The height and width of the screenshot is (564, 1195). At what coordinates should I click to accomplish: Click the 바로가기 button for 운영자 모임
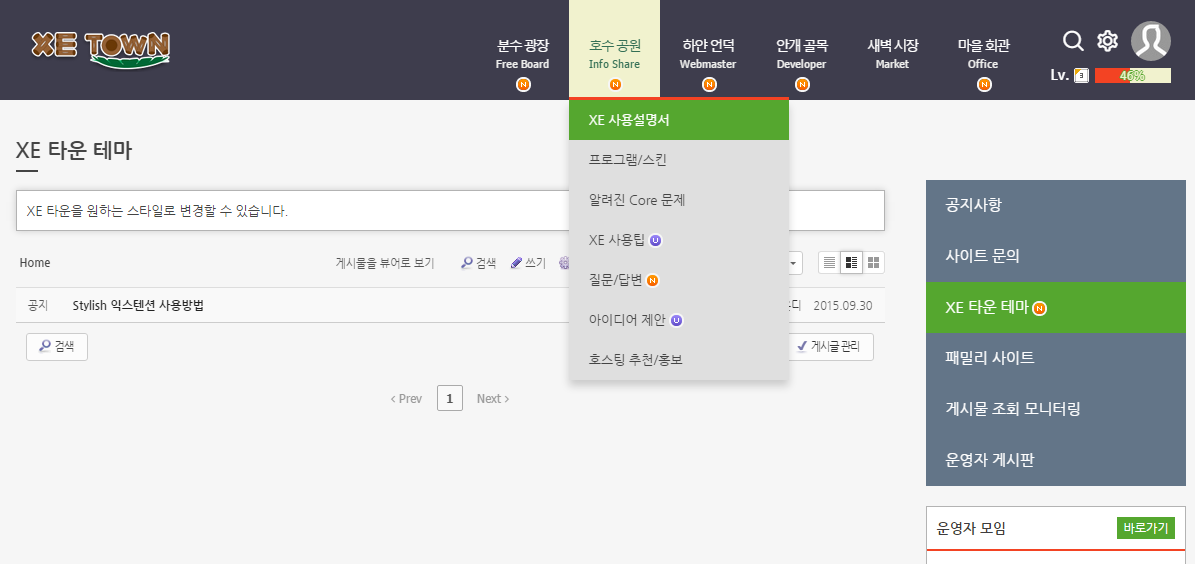tap(1146, 528)
